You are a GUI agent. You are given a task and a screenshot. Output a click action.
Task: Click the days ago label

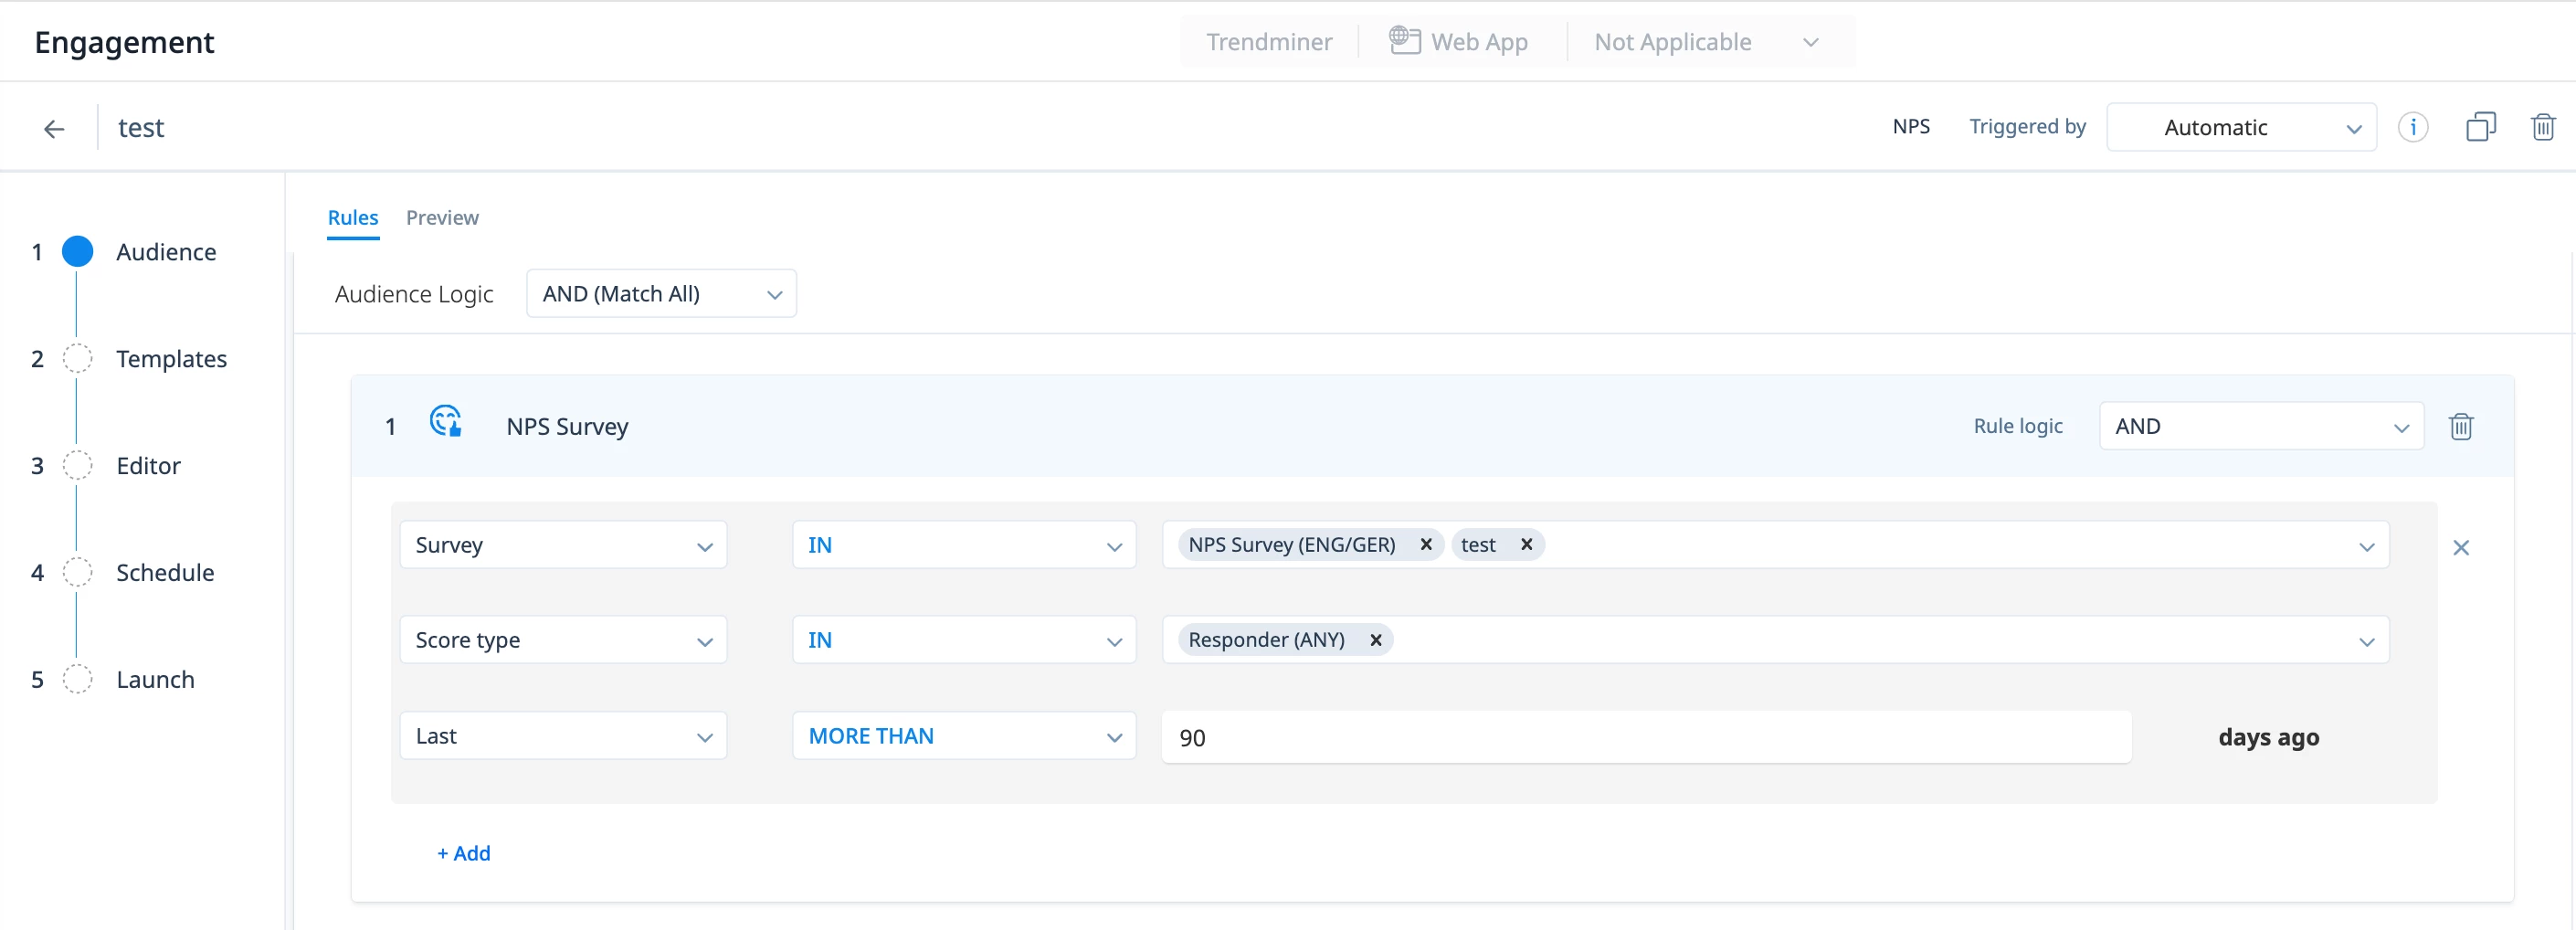(2268, 737)
